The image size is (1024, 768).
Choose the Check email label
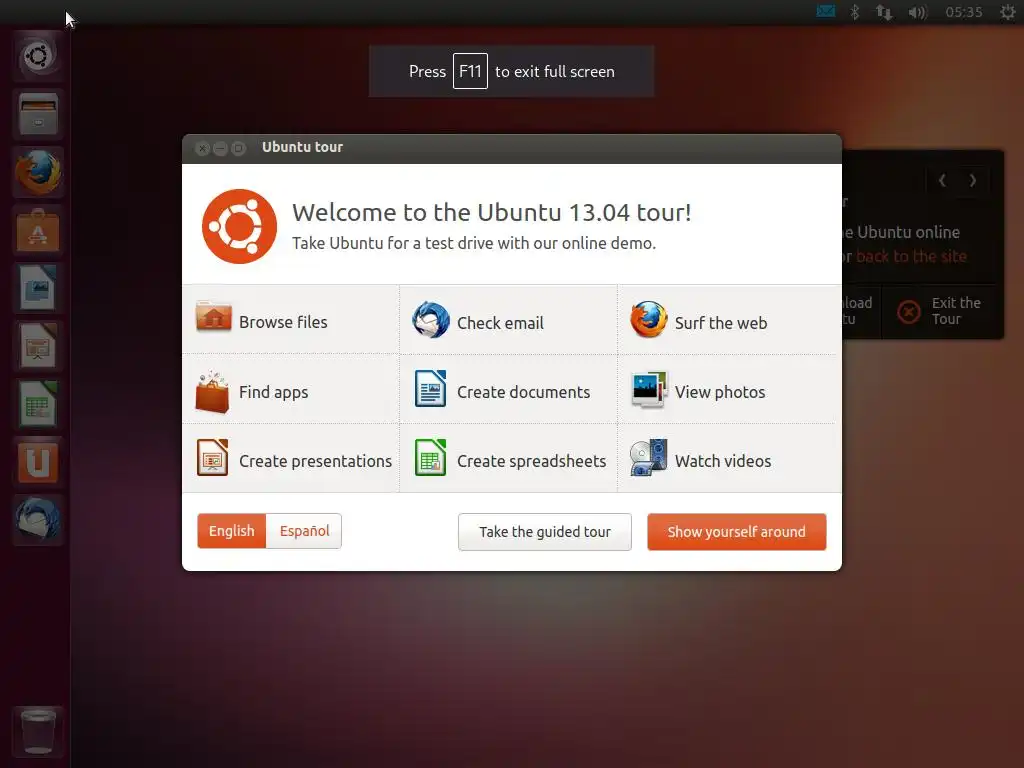500,323
